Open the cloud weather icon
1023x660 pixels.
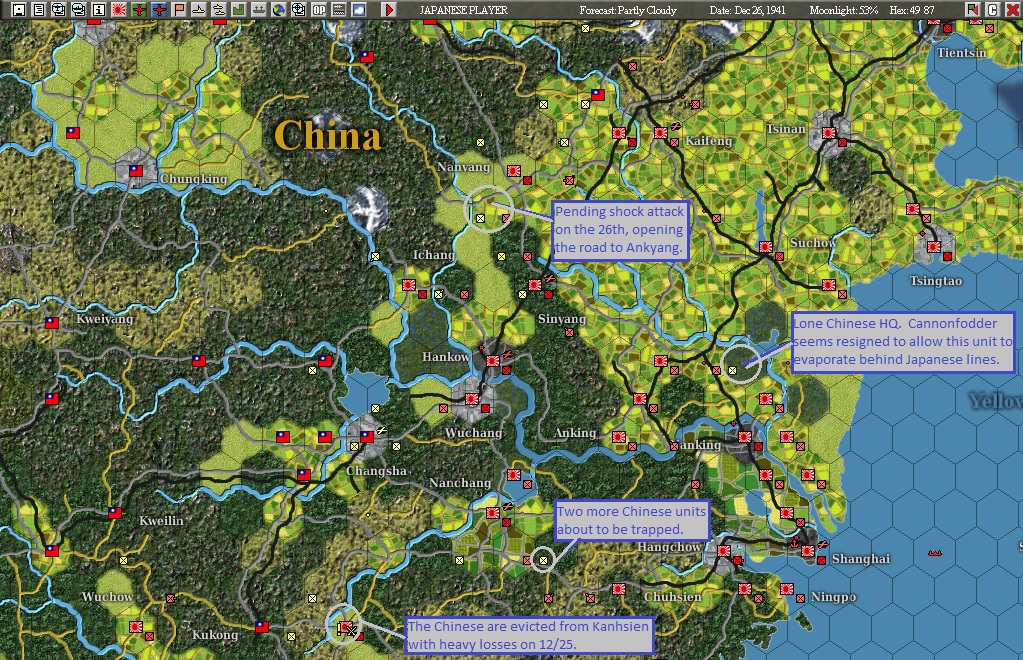click(359, 10)
